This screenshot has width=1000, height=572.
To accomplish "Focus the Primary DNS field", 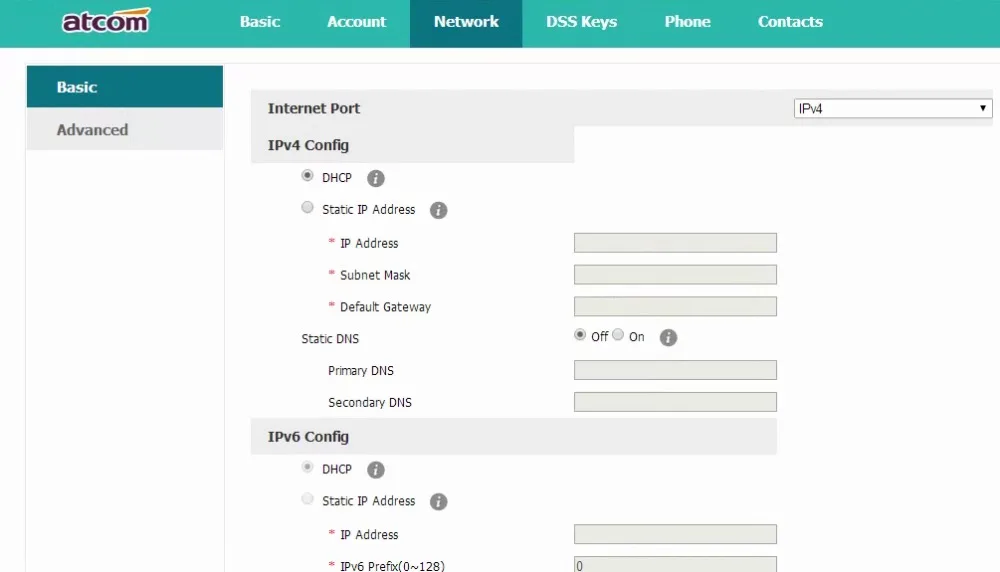I will point(675,370).
